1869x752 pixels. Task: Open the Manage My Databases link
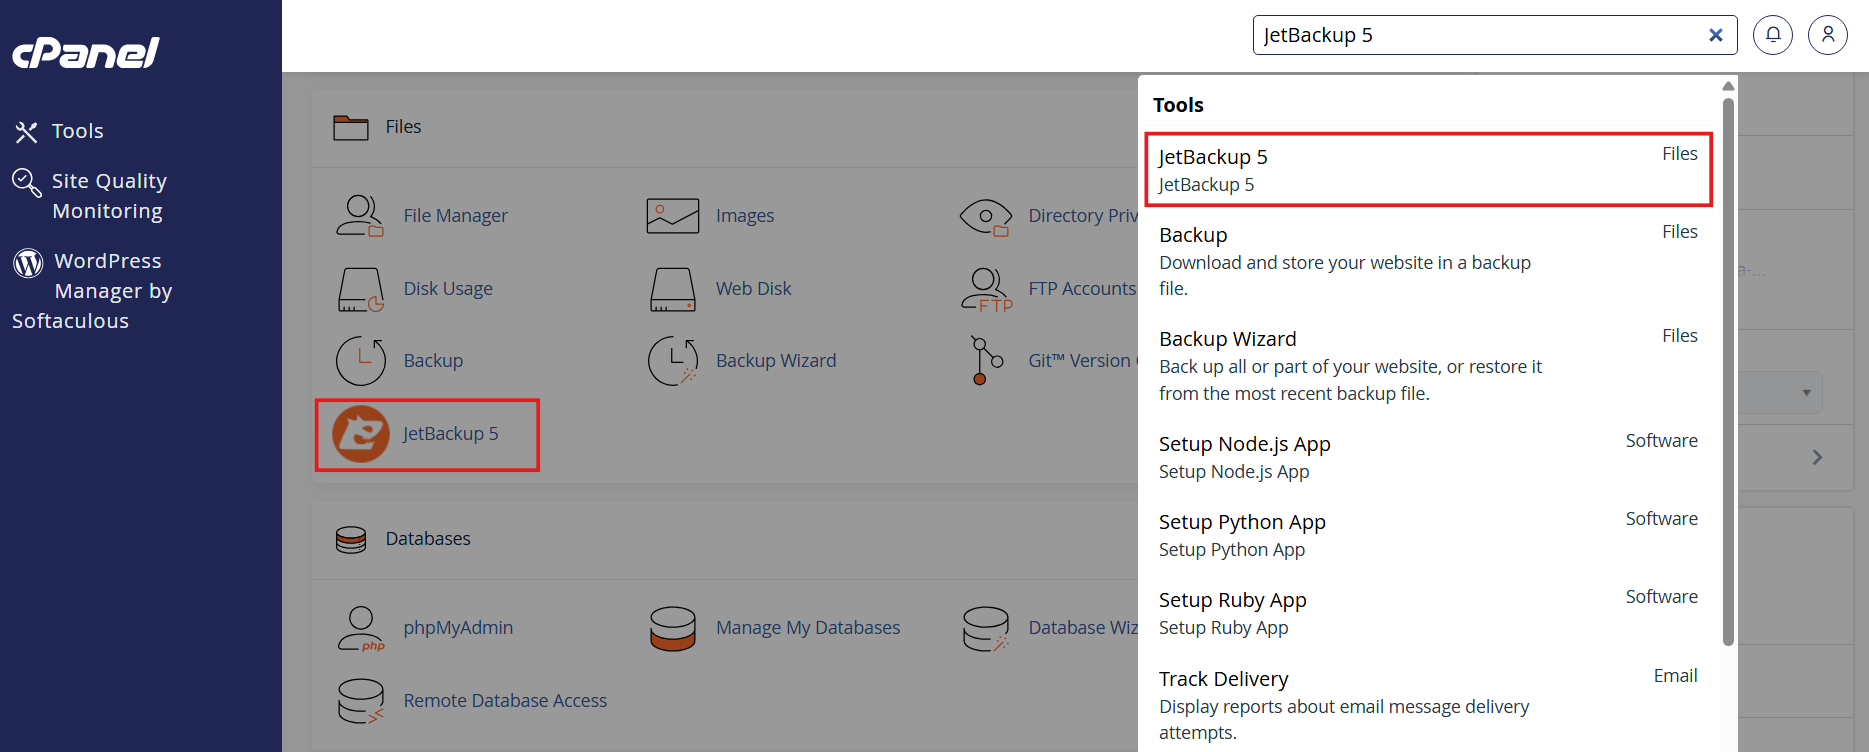(808, 628)
